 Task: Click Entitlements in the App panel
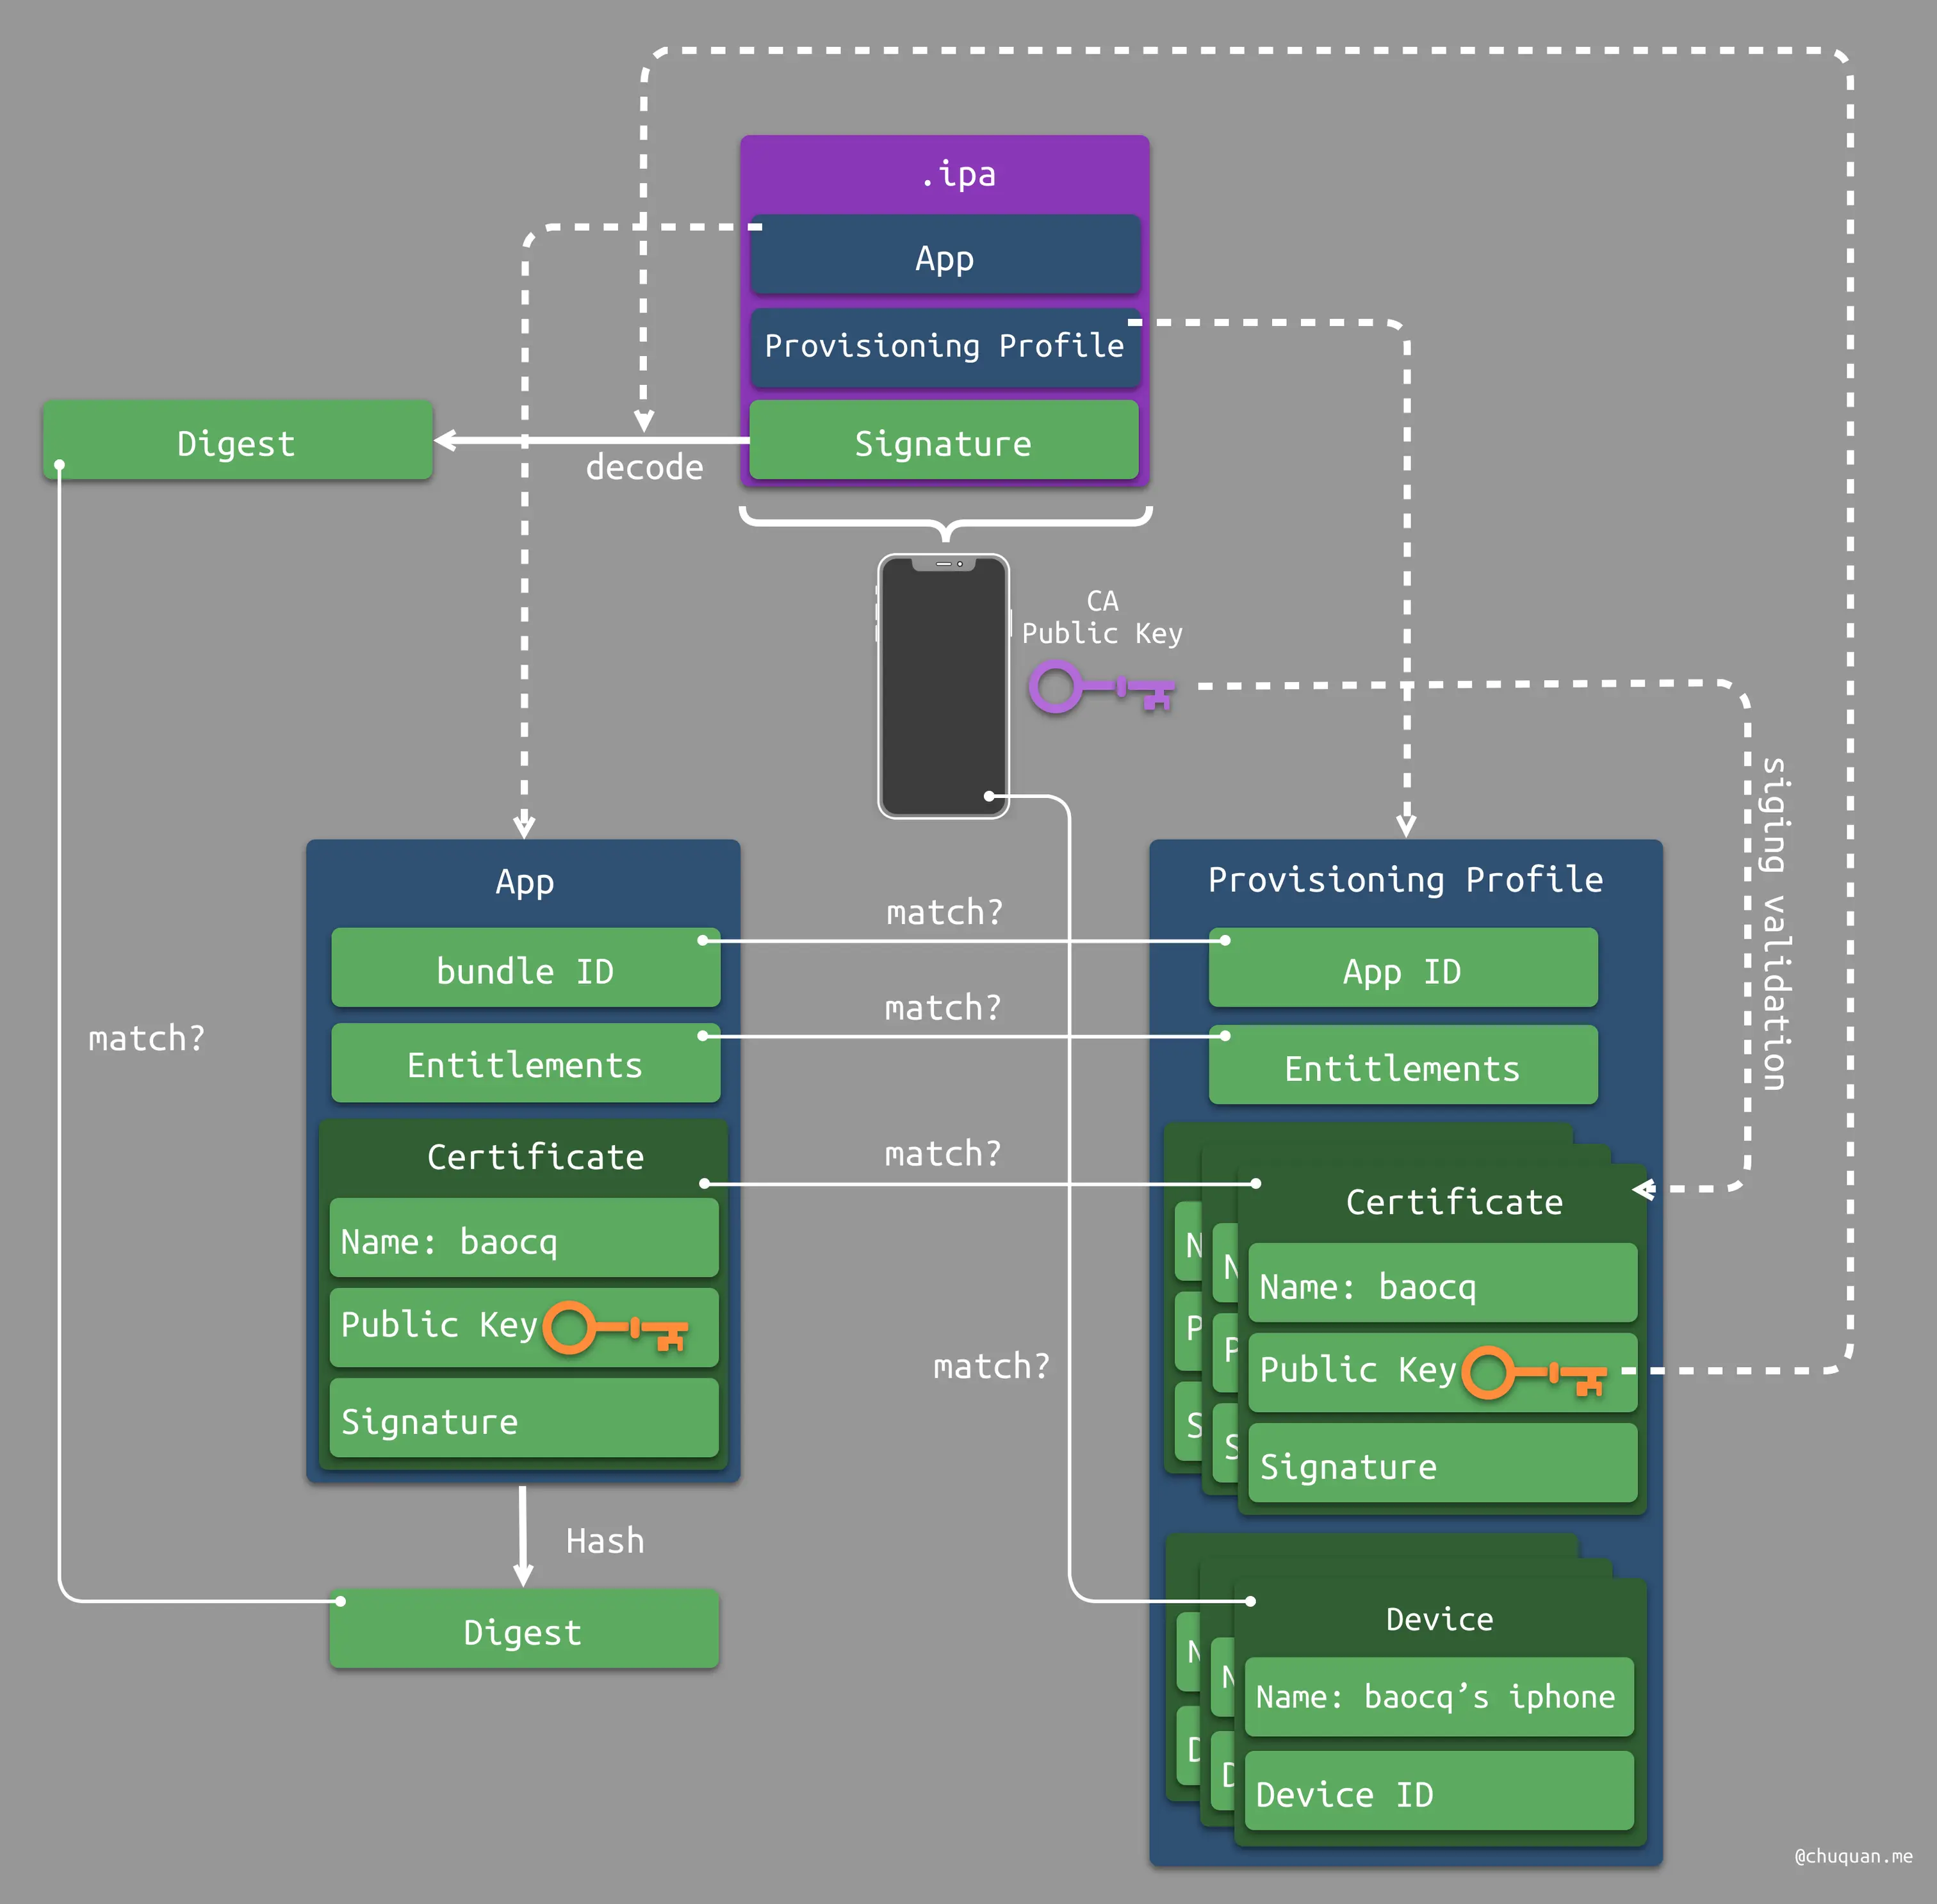coord(525,1064)
